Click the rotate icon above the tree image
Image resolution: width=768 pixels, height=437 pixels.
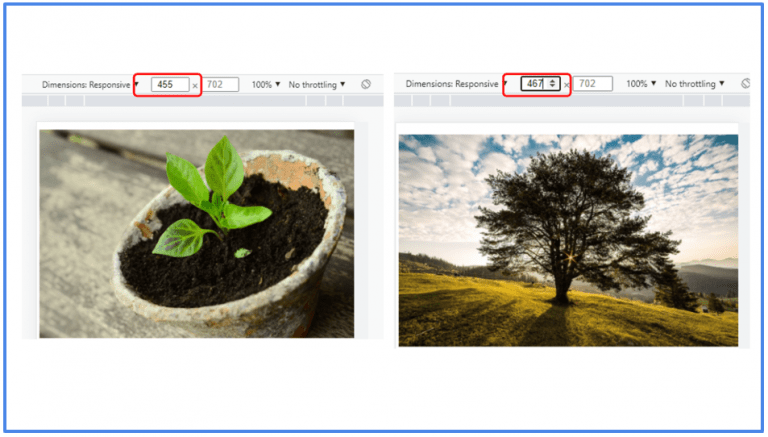tap(745, 85)
